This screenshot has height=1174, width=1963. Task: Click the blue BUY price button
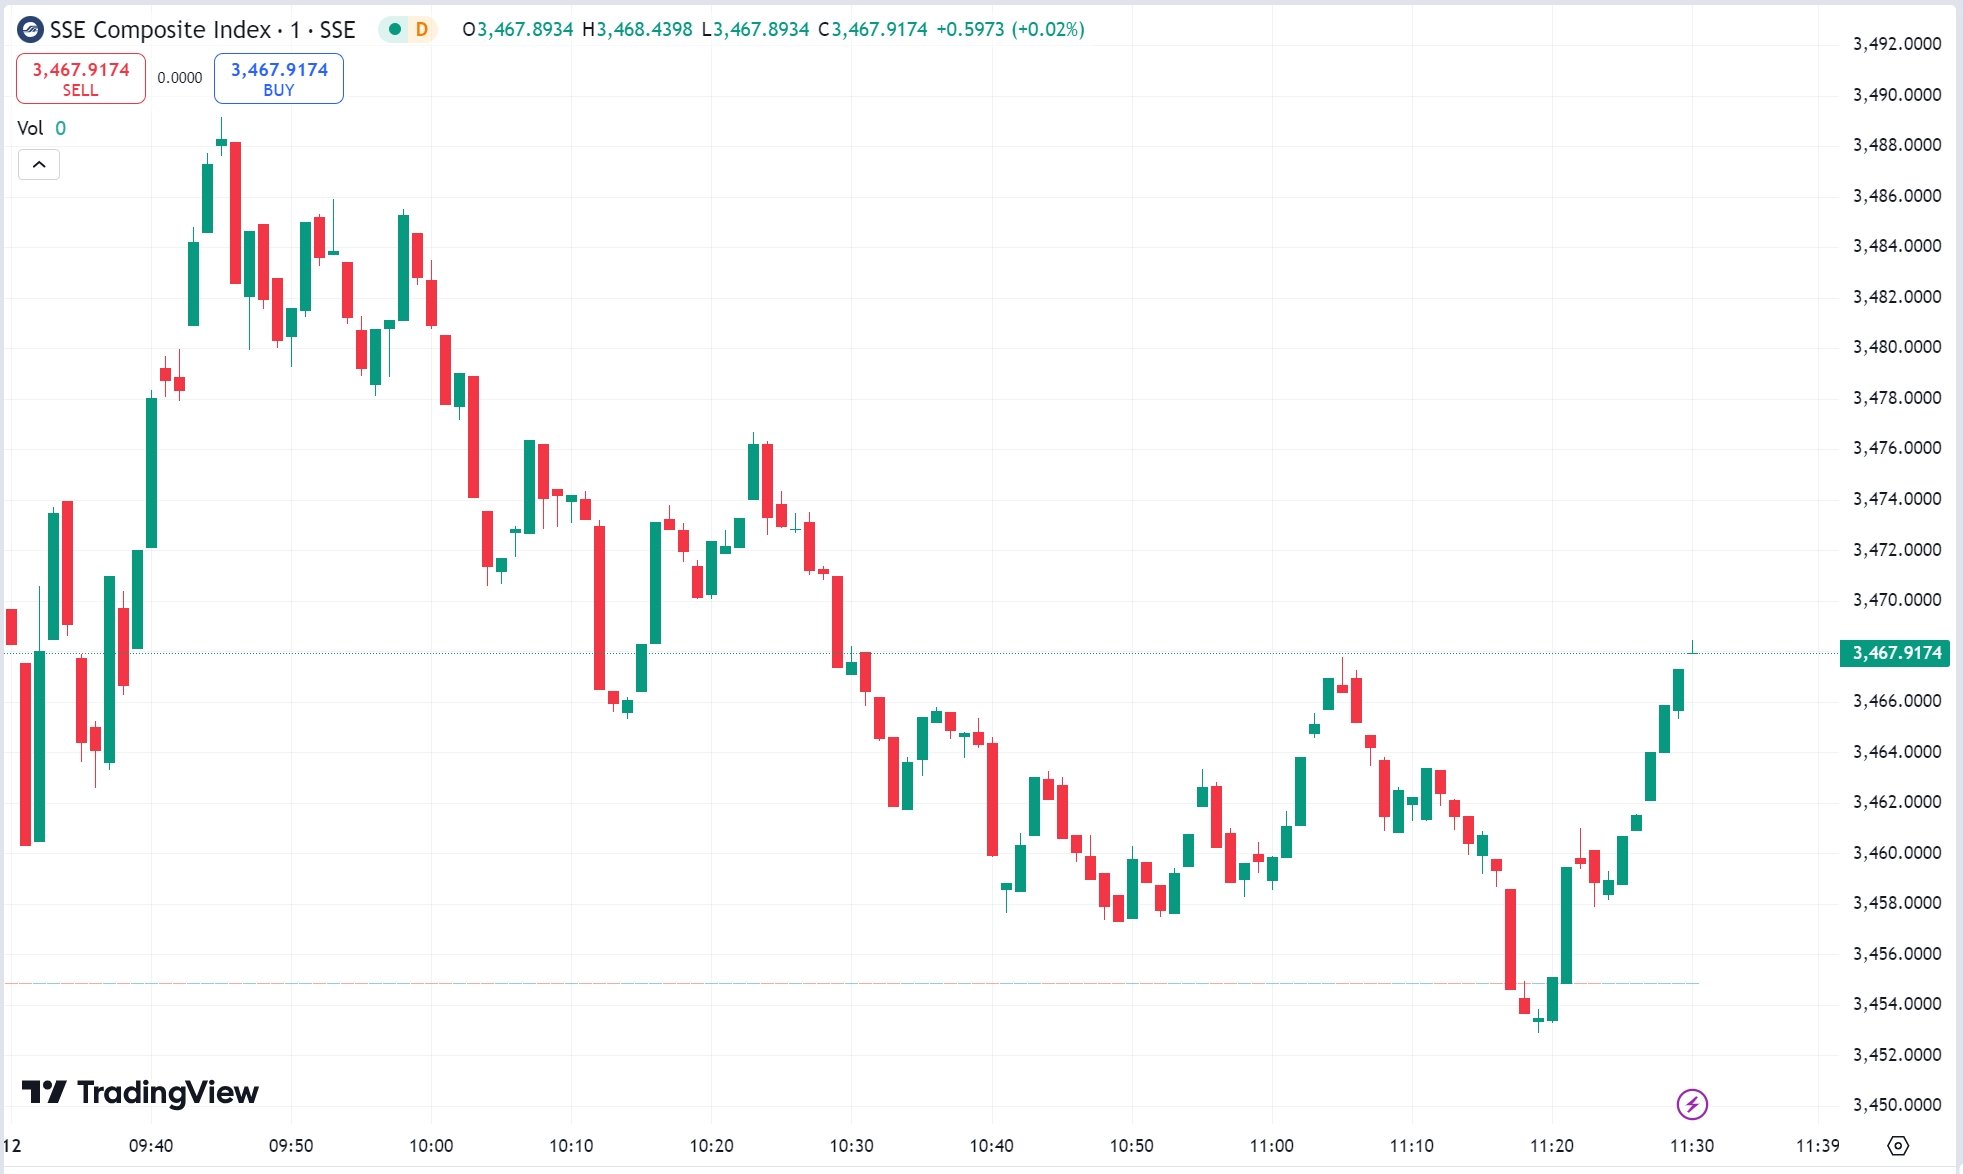[x=279, y=78]
